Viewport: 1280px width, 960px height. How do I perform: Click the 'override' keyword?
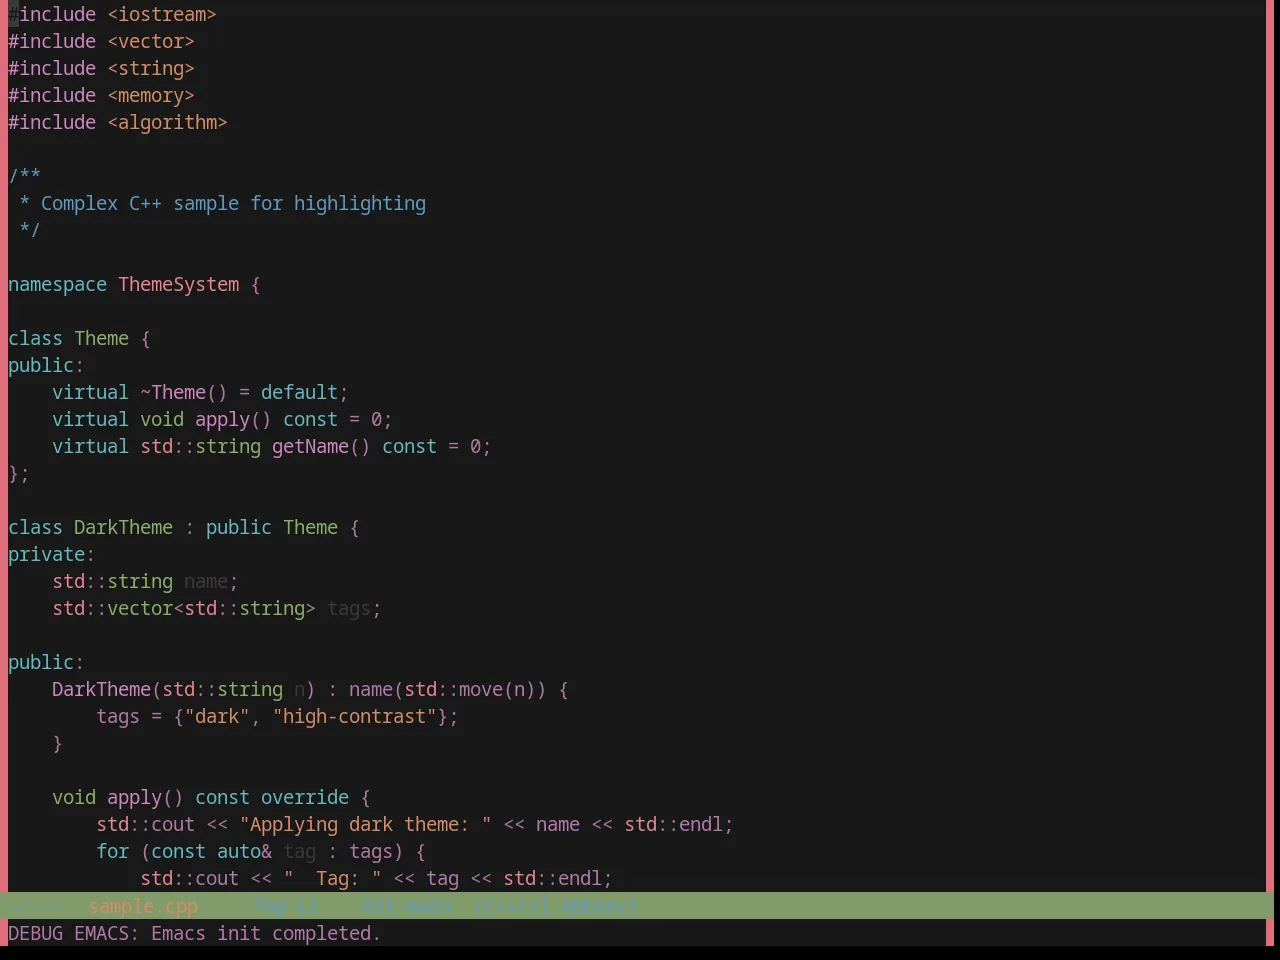tap(305, 797)
